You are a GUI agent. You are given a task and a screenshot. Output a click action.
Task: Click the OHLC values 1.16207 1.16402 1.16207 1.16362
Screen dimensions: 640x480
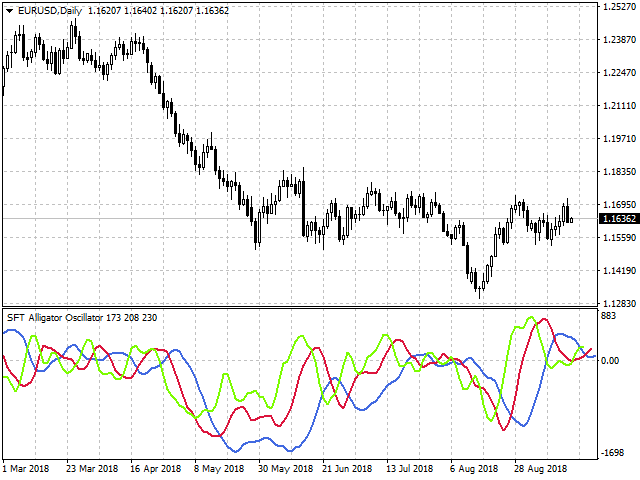(x=158, y=11)
